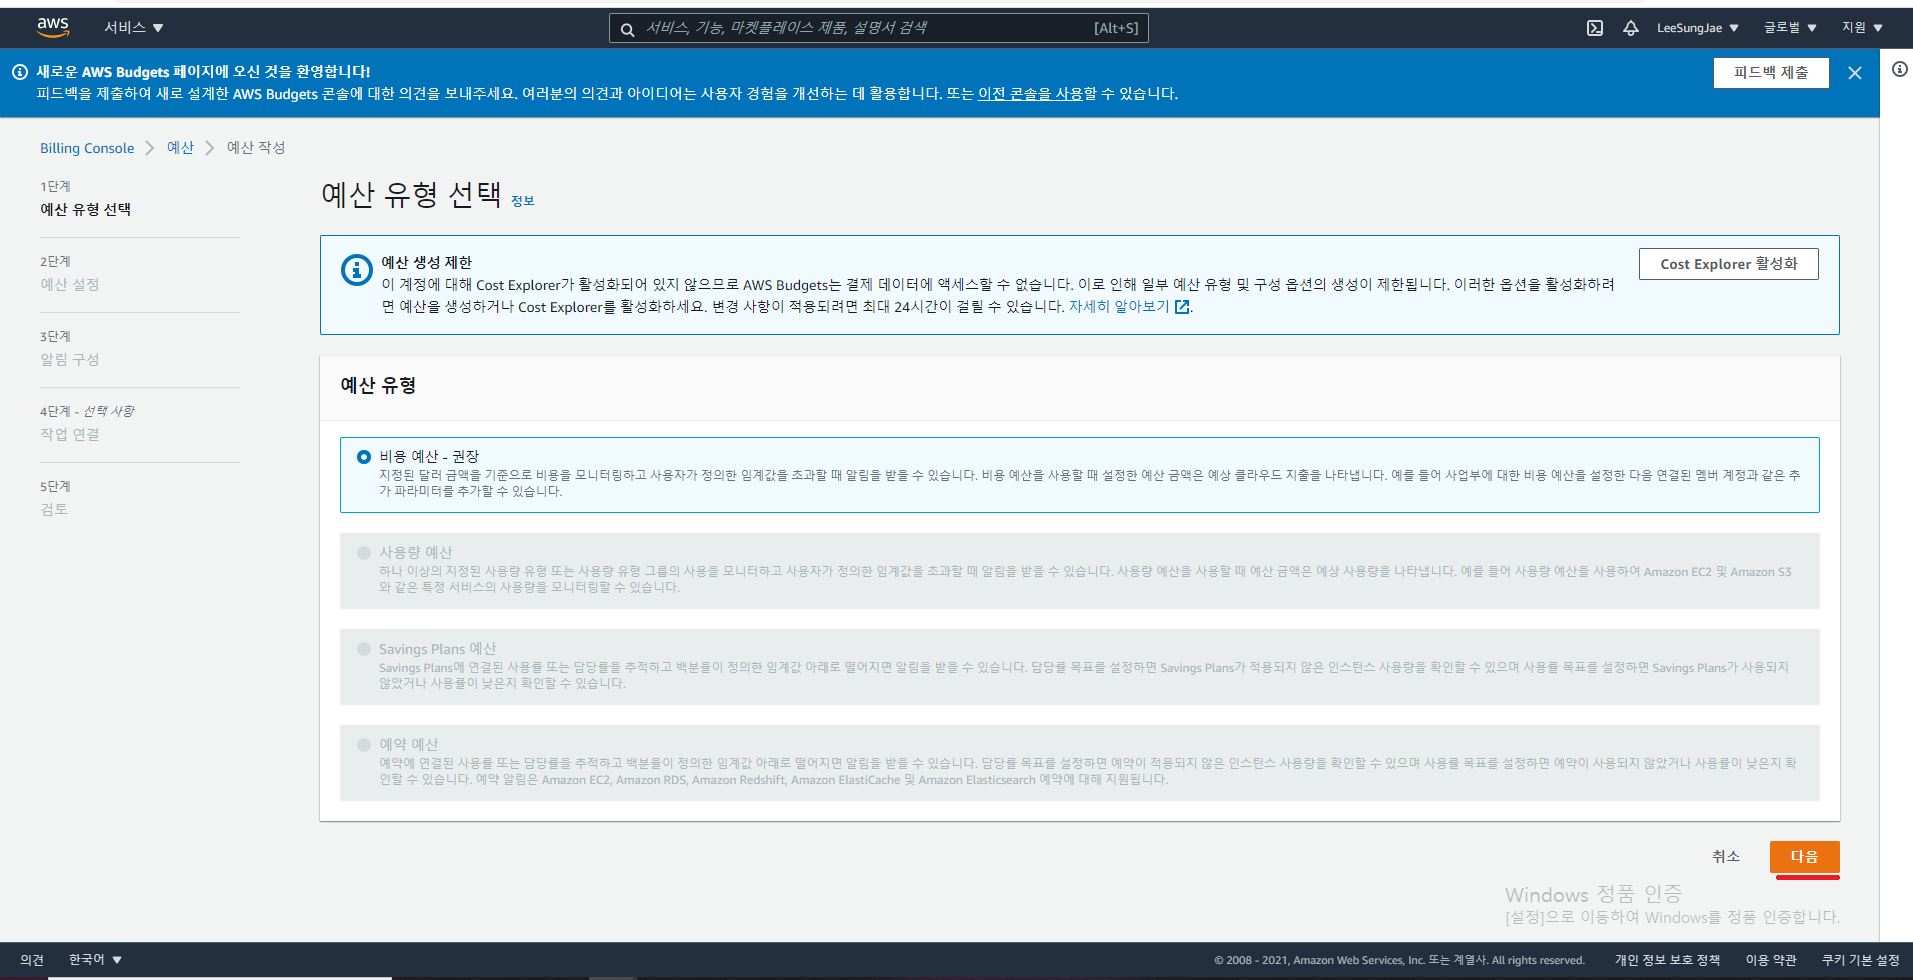Select the 예약 예산 radio option

364,745
